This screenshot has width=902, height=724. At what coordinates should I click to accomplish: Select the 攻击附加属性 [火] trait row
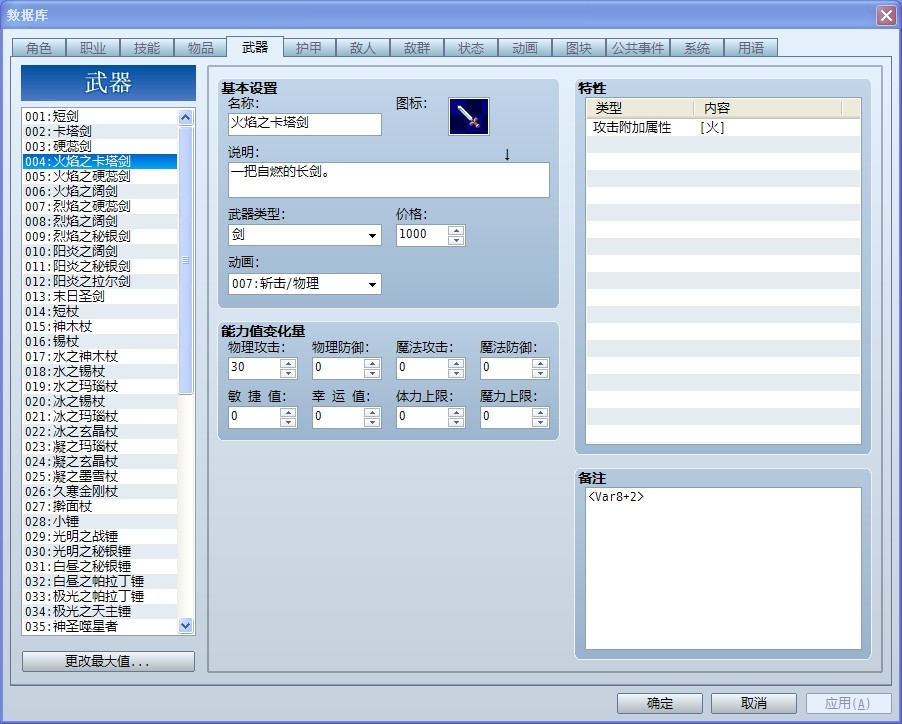723,128
